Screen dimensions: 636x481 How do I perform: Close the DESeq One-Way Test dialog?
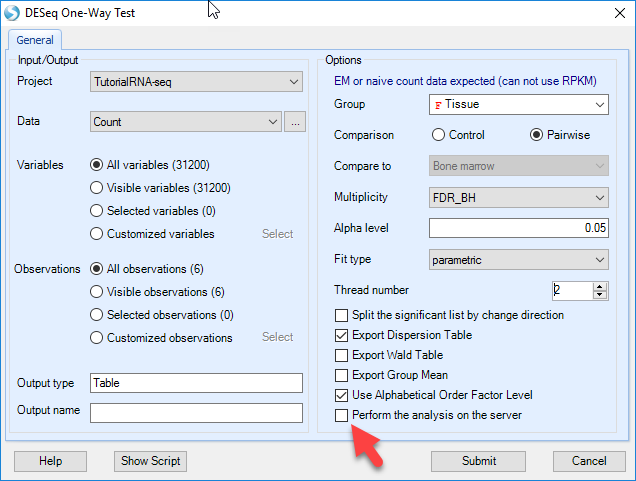619,13
